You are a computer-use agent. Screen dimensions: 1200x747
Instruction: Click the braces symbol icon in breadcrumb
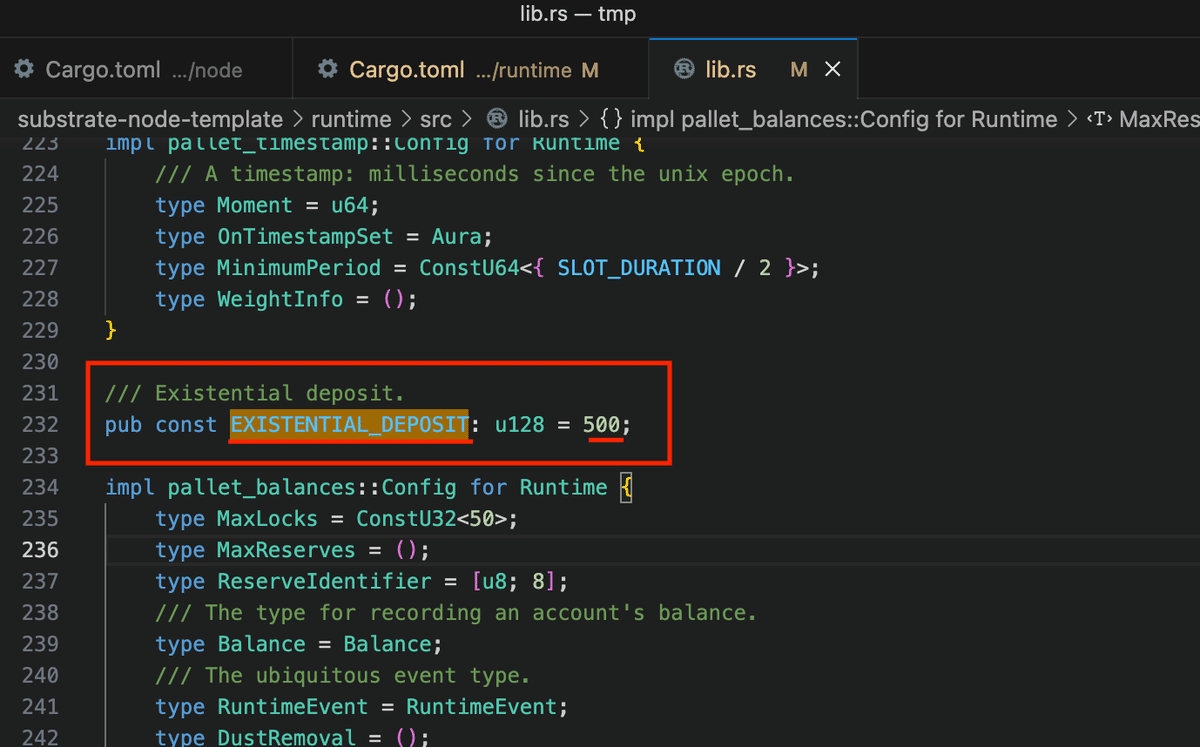pyautogui.click(x=611, y=120)
